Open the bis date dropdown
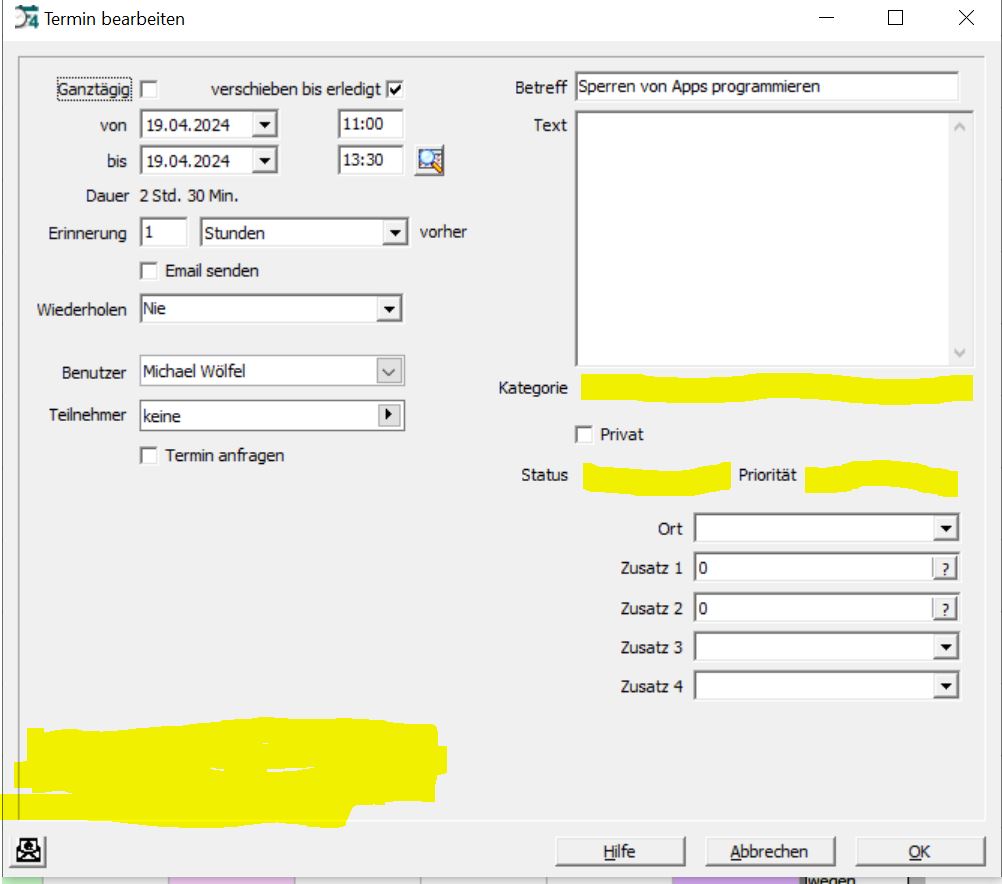This screenshot has width=1002, height=884. pyautogui.click(x=263, y=160)
